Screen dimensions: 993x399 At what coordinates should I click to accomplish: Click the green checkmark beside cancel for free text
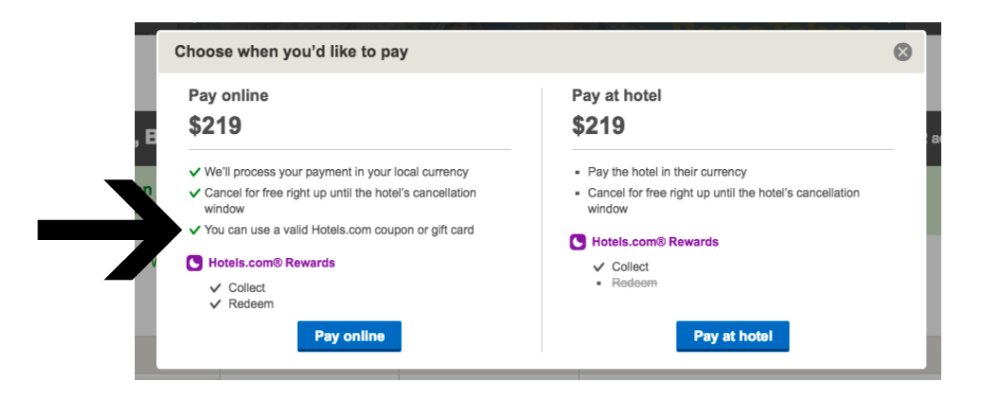pyautogui.click(x=194, y=193)
